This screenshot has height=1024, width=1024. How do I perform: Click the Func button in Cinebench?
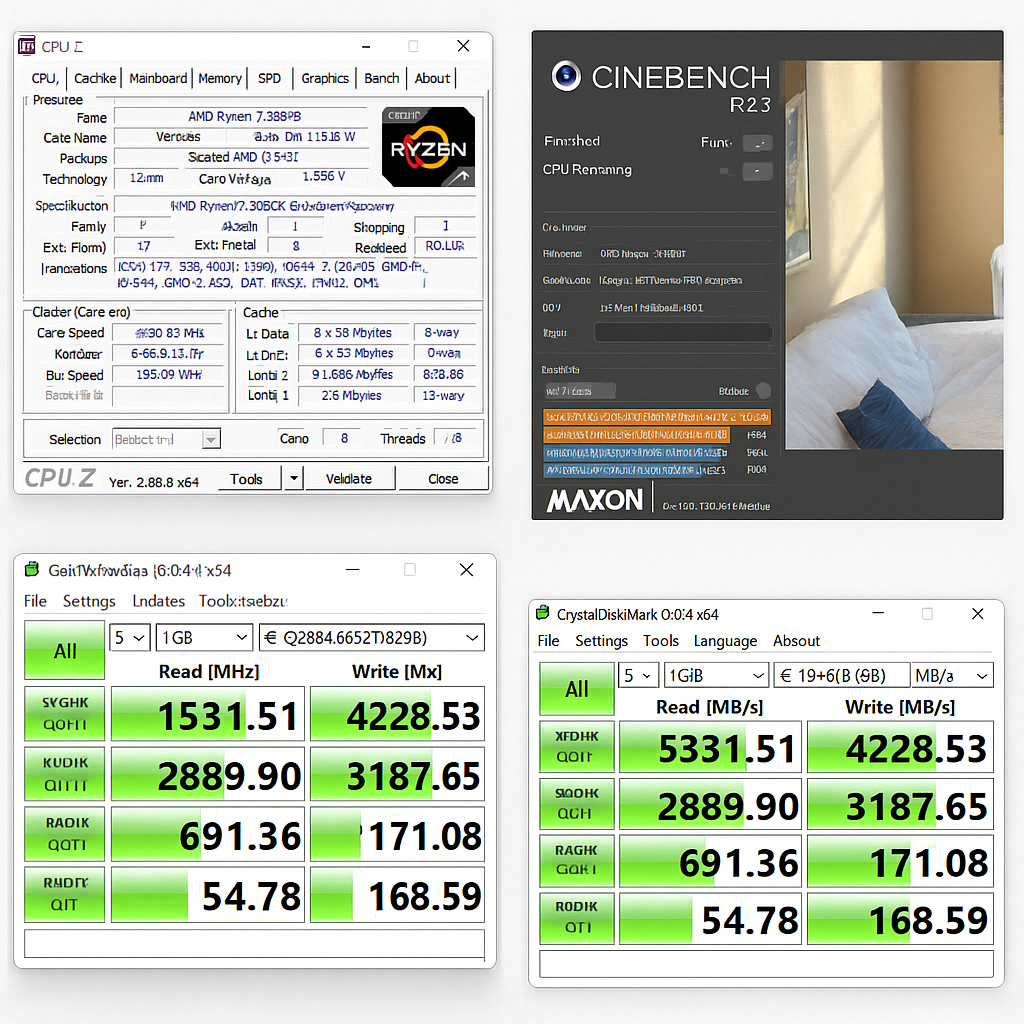tap(758, 144)
